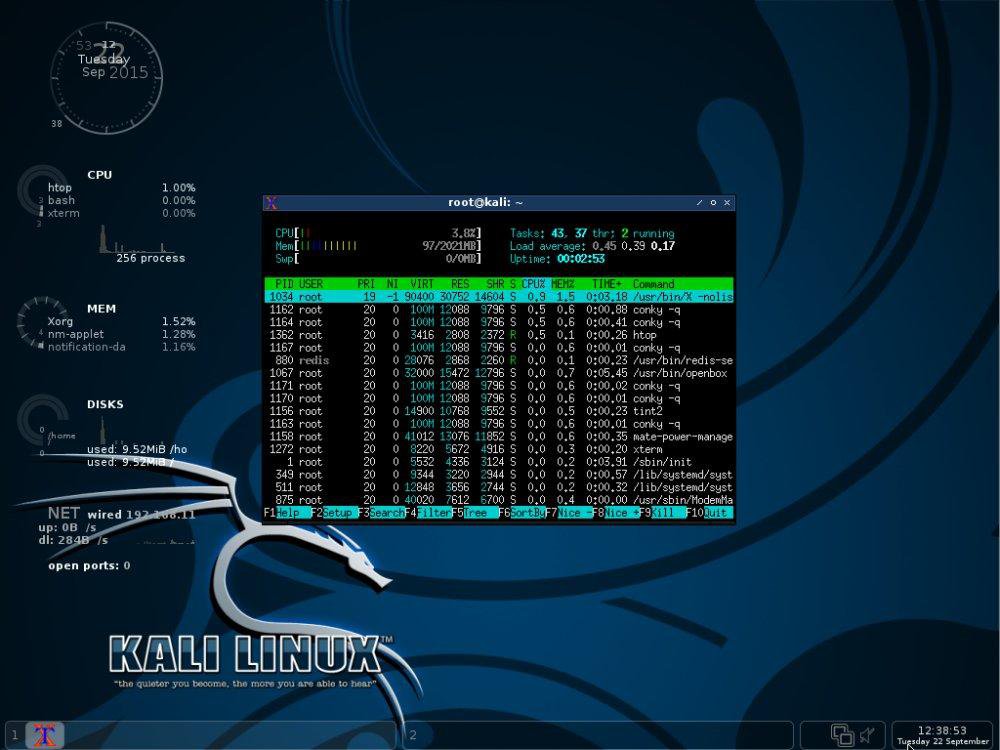Toggle the muted volume tray icon
1000x750 pixels.
point(867,735)
